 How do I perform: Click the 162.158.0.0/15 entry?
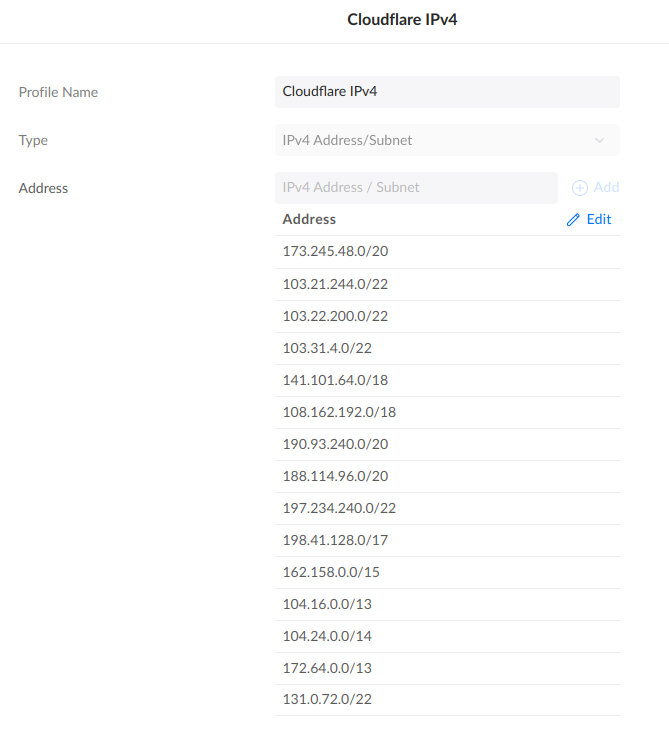331,572
